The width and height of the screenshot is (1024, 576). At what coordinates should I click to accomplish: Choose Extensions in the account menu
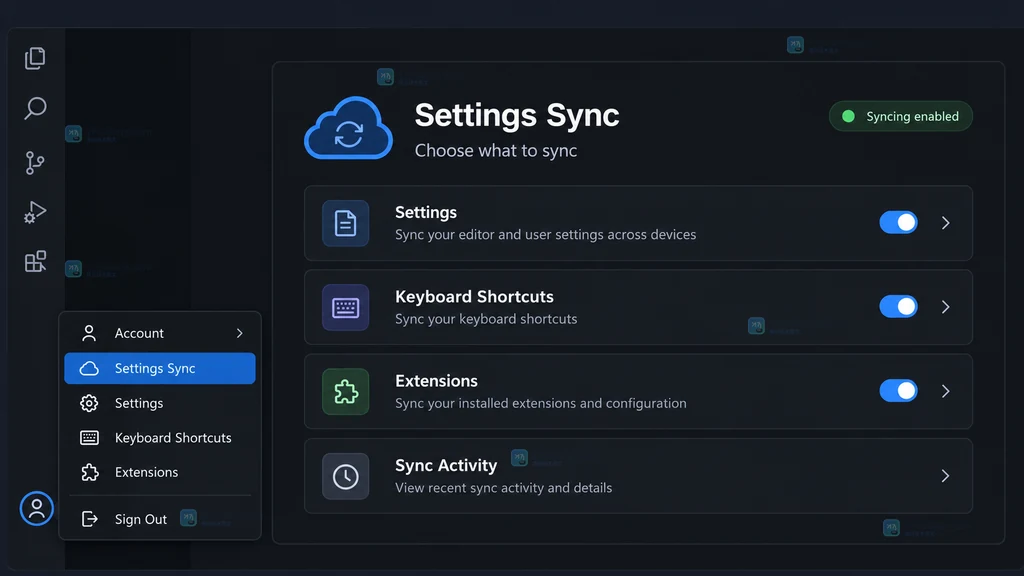click(160, 472)
